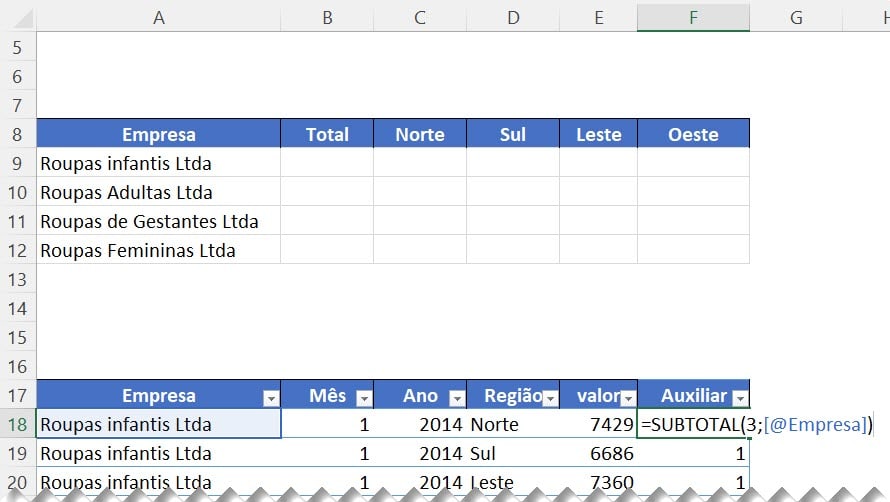Open the Auxiliar column filter dropdown
890x502 pixels.
pos(739,398)
